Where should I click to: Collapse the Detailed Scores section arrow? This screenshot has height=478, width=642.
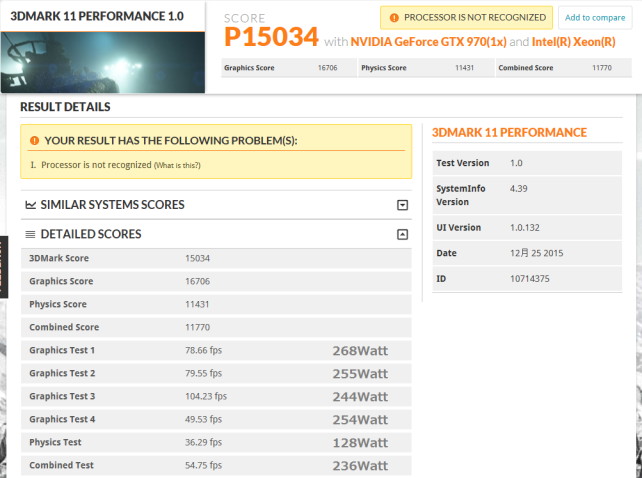coord(402,234)
